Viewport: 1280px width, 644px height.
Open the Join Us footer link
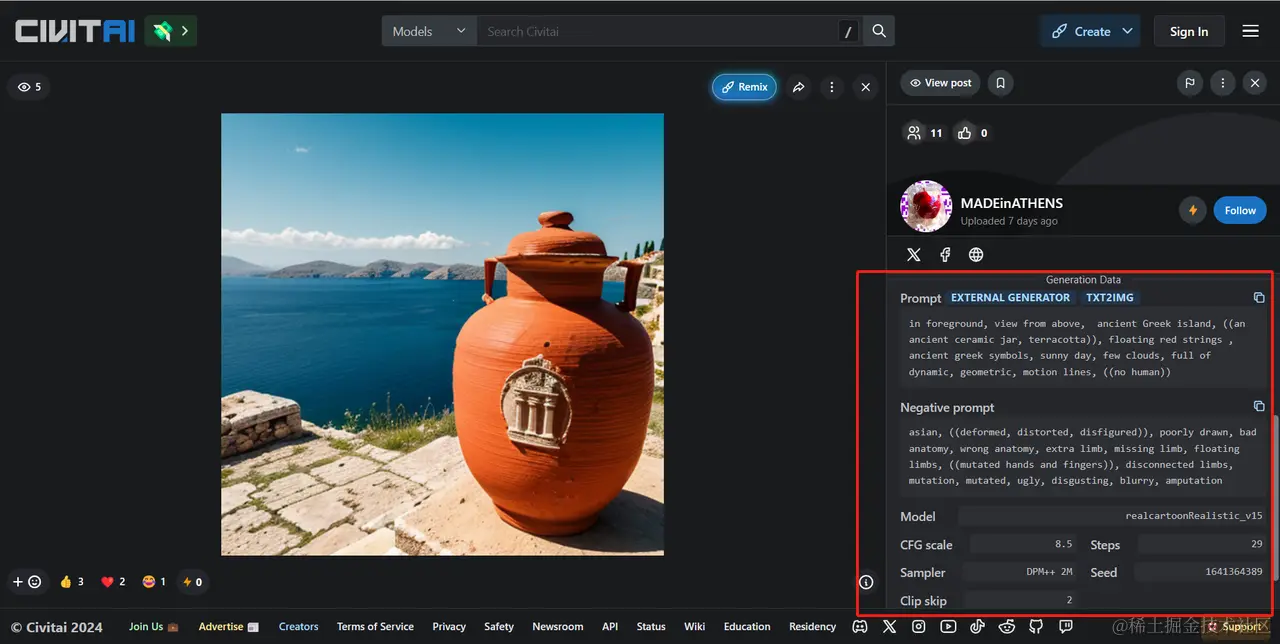153,627
